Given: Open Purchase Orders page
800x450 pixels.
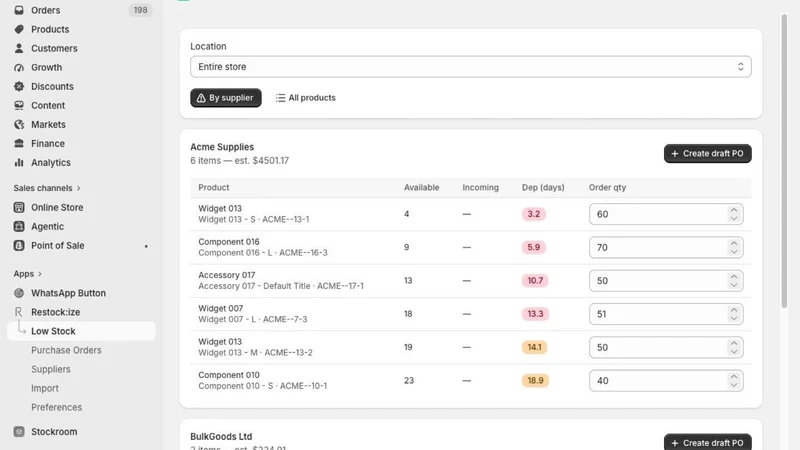Looking at the screenshot, I should pyautogui.click(x=66, y=351).
